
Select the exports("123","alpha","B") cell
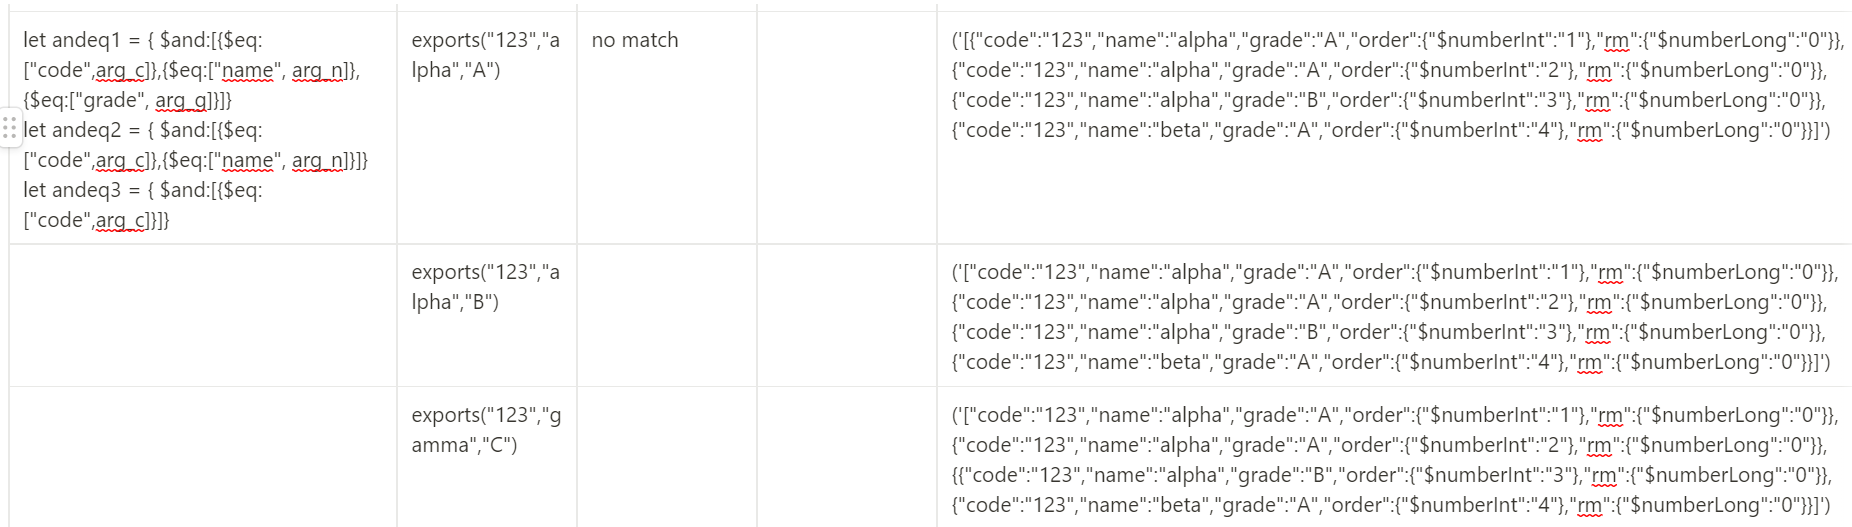pyautogui.click(x=486, y=287)
